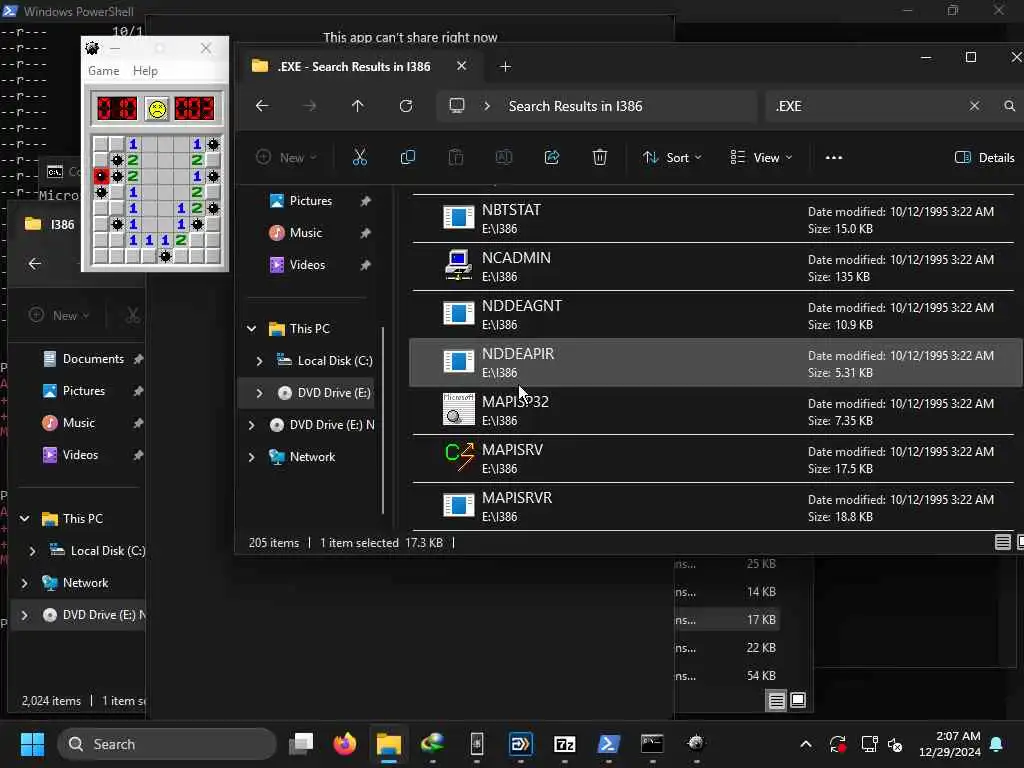
Task: Refresh the search results
Action: coord(406,106)
